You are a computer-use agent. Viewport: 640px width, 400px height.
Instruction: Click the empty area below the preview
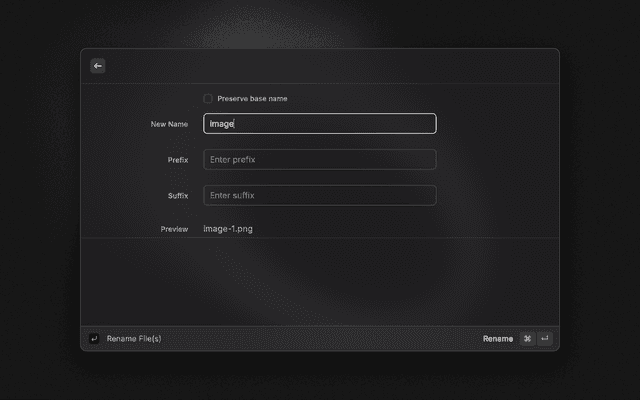pyautogui.click(x=320, y=280)
